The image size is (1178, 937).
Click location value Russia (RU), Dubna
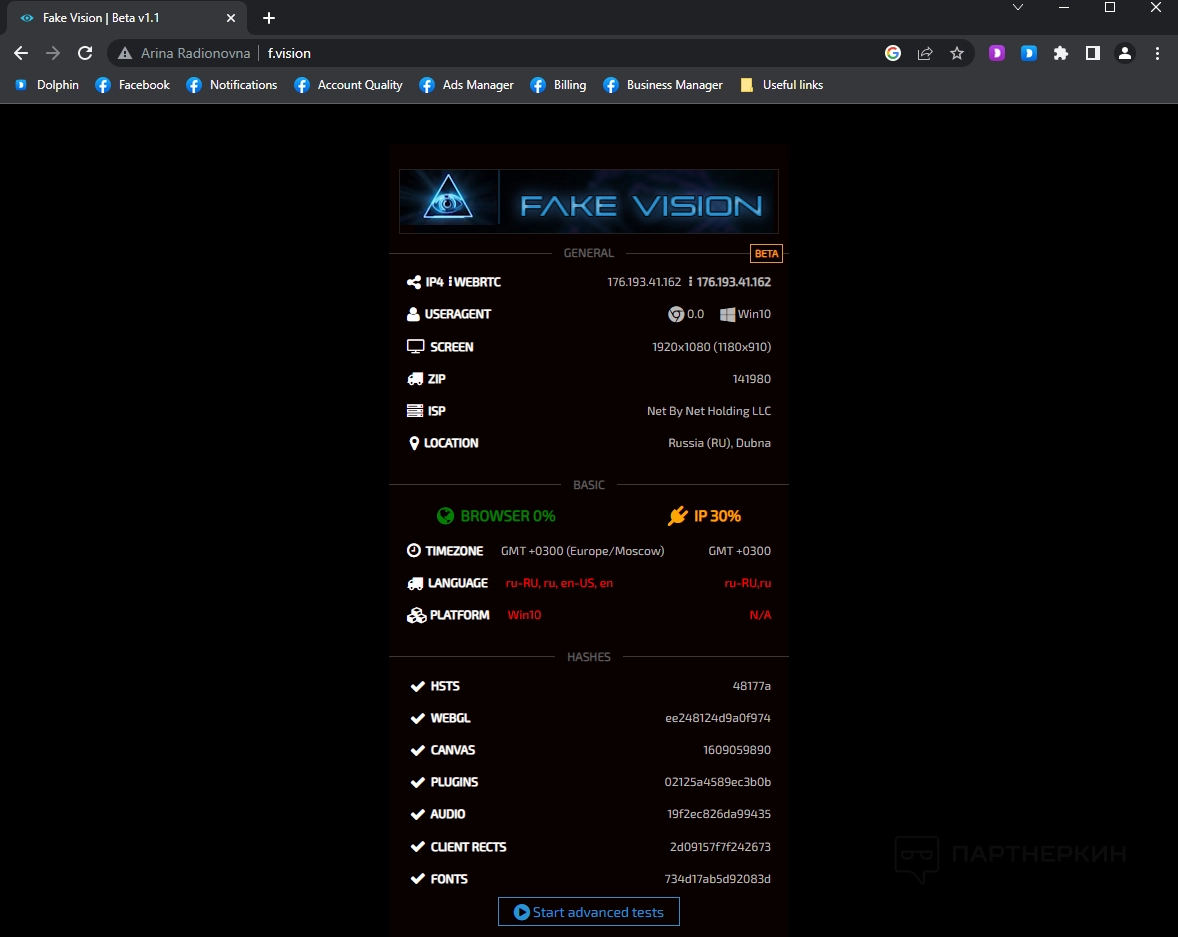[x=719, y=443]
